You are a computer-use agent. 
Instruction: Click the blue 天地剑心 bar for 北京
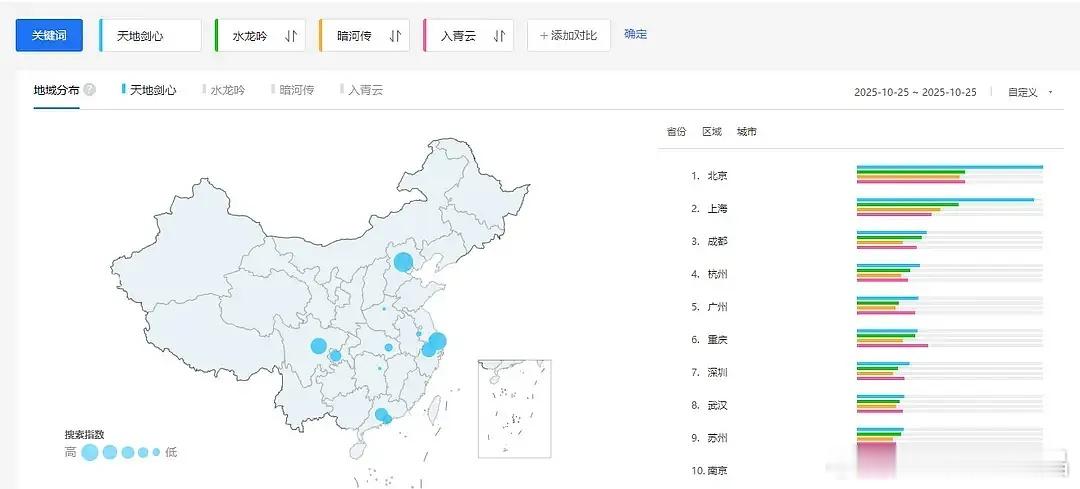click(x=950, y=167)
